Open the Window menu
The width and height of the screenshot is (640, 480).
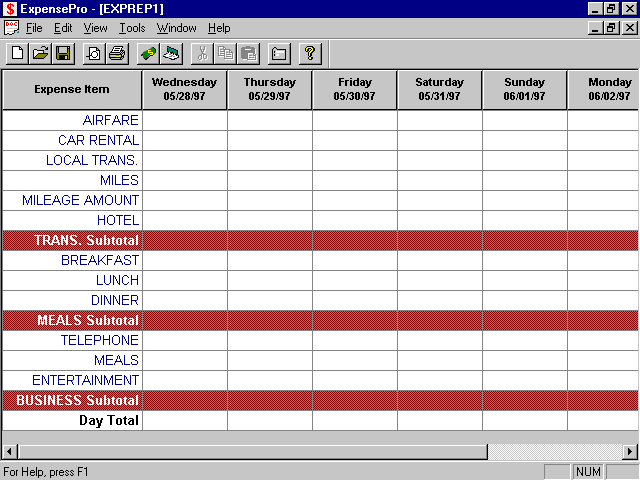point(176,28)
